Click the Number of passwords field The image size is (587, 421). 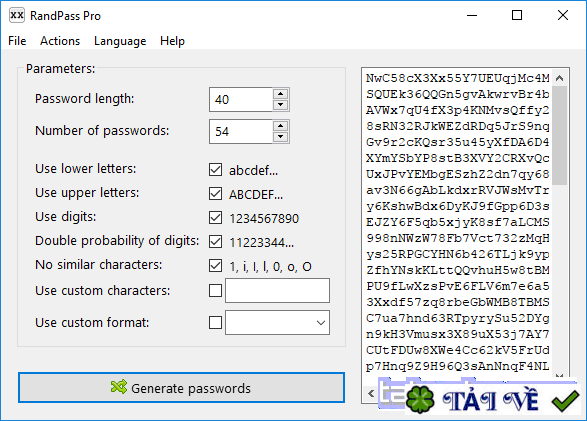click(241, 131)
